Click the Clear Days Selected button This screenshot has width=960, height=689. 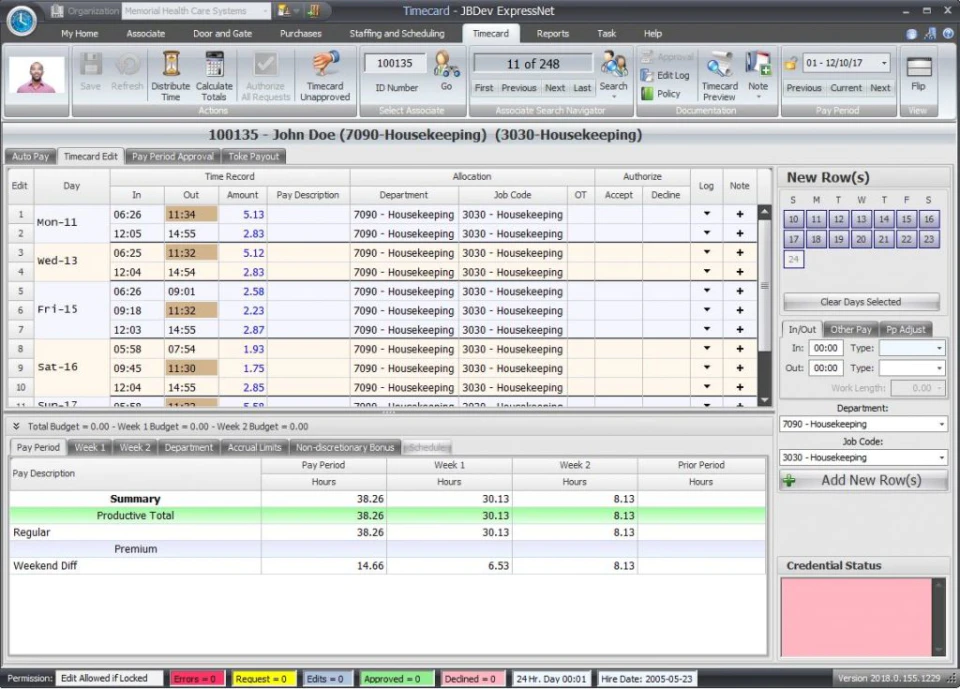pyautogui.click(x=861, y=302)
